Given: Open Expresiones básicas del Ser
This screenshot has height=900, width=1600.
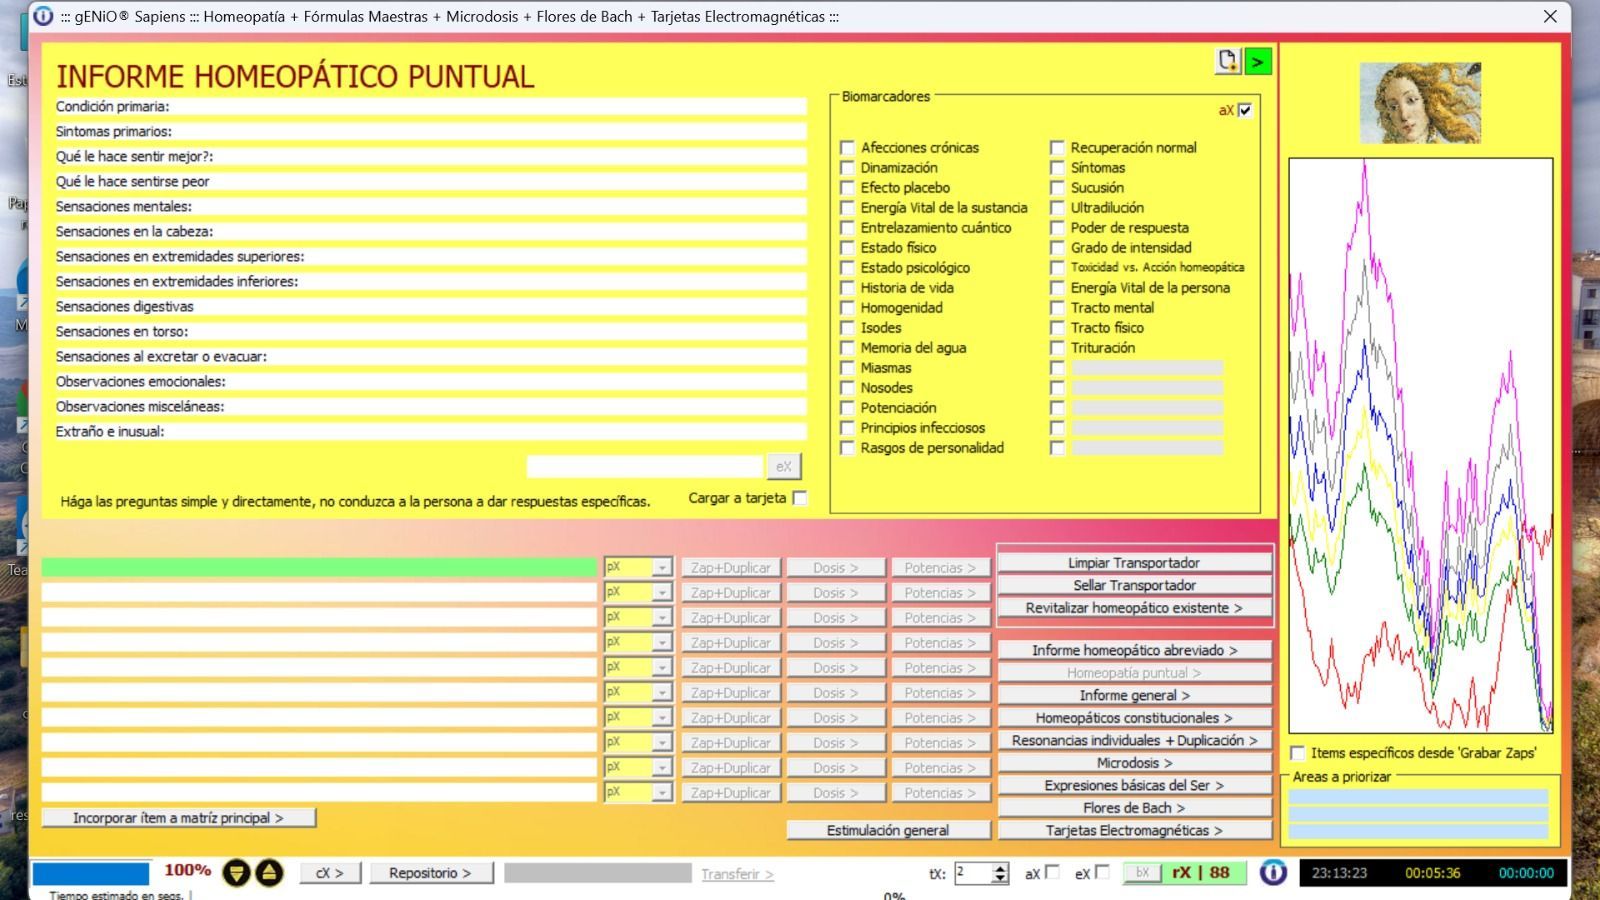Looking at the screenshot, I should click(x=1134, y=785).
